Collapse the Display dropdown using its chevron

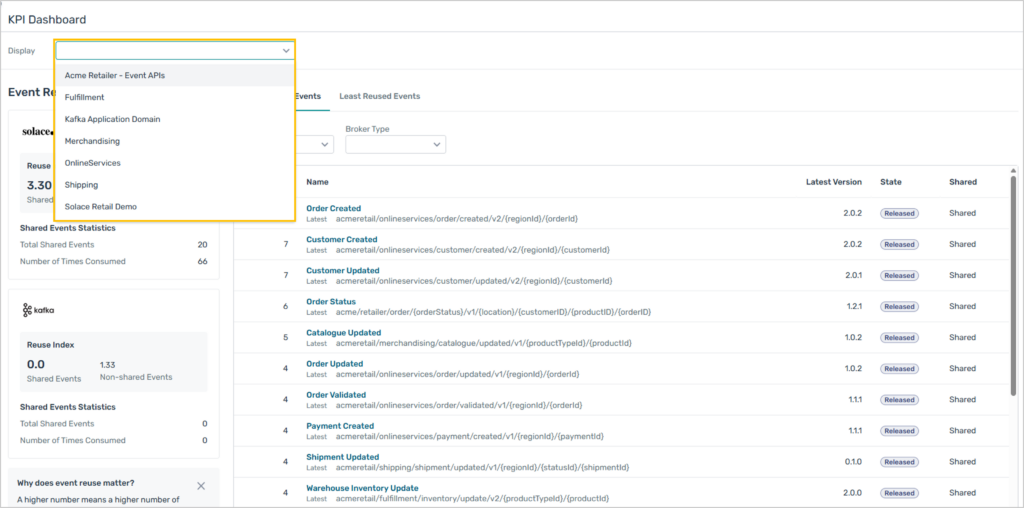(x=286, y=51)
